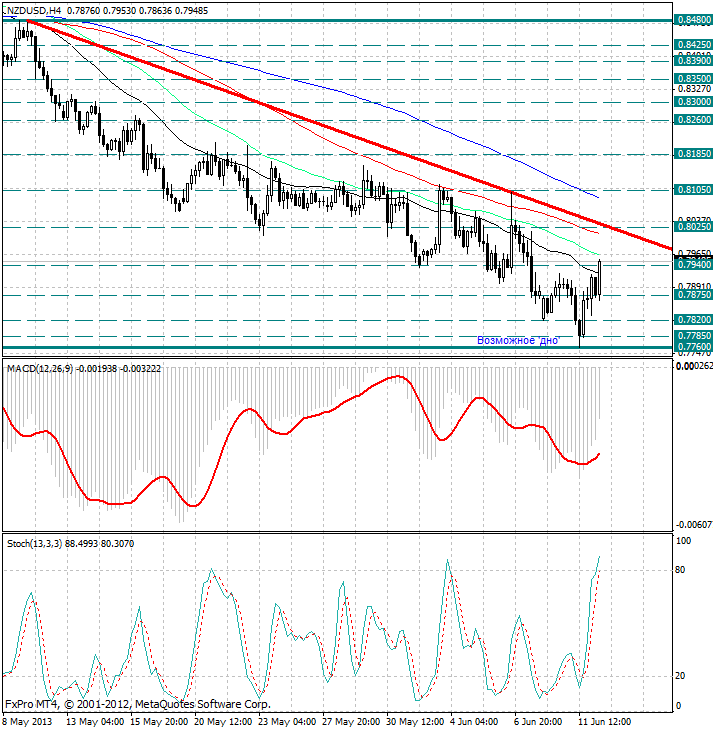Select the 6 Jun 20:00 time label
This screenshot has height=729, width=713.
click(538, 722)
